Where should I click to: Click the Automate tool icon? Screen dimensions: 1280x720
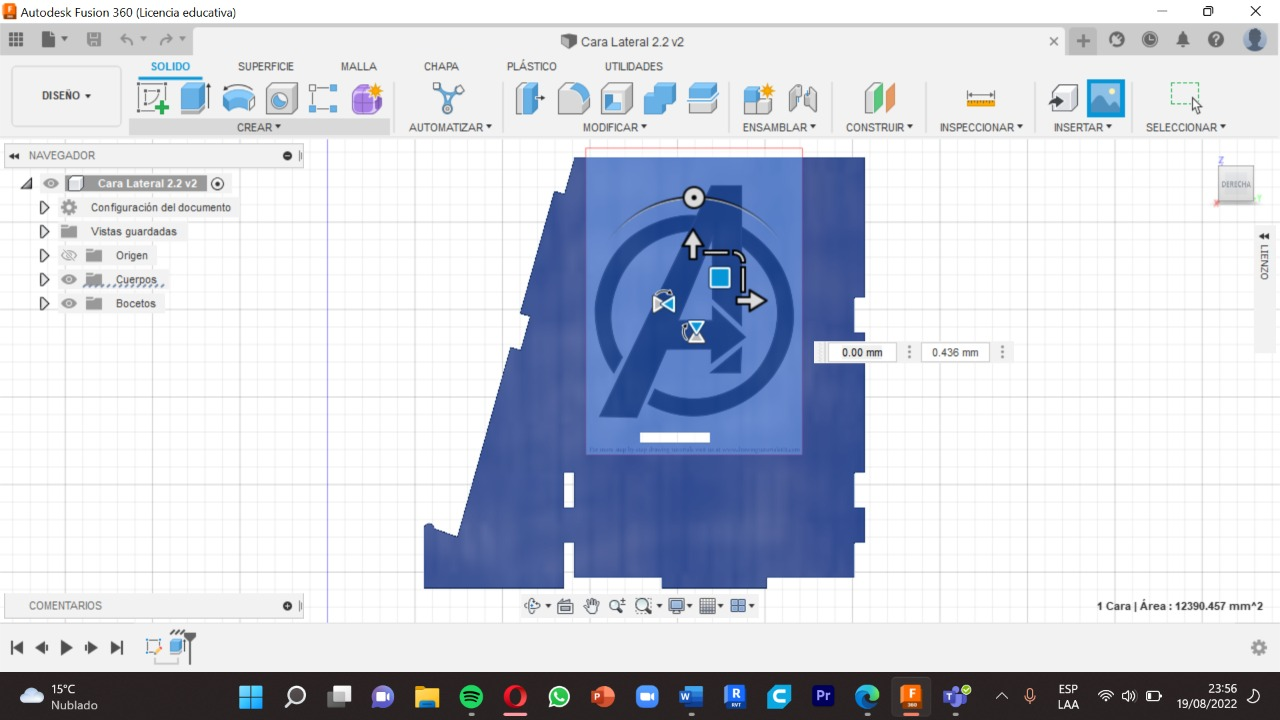click(x=448, y=98)
